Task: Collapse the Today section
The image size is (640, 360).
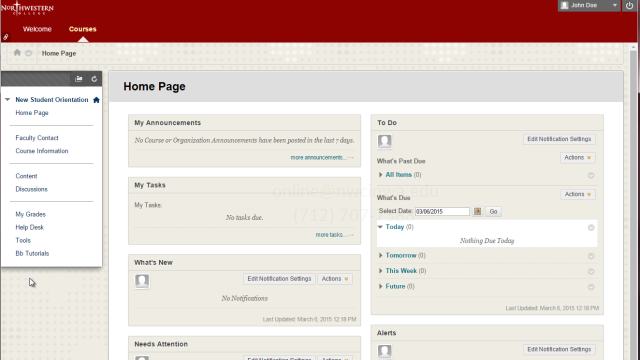Action: [x=380, y=227]
